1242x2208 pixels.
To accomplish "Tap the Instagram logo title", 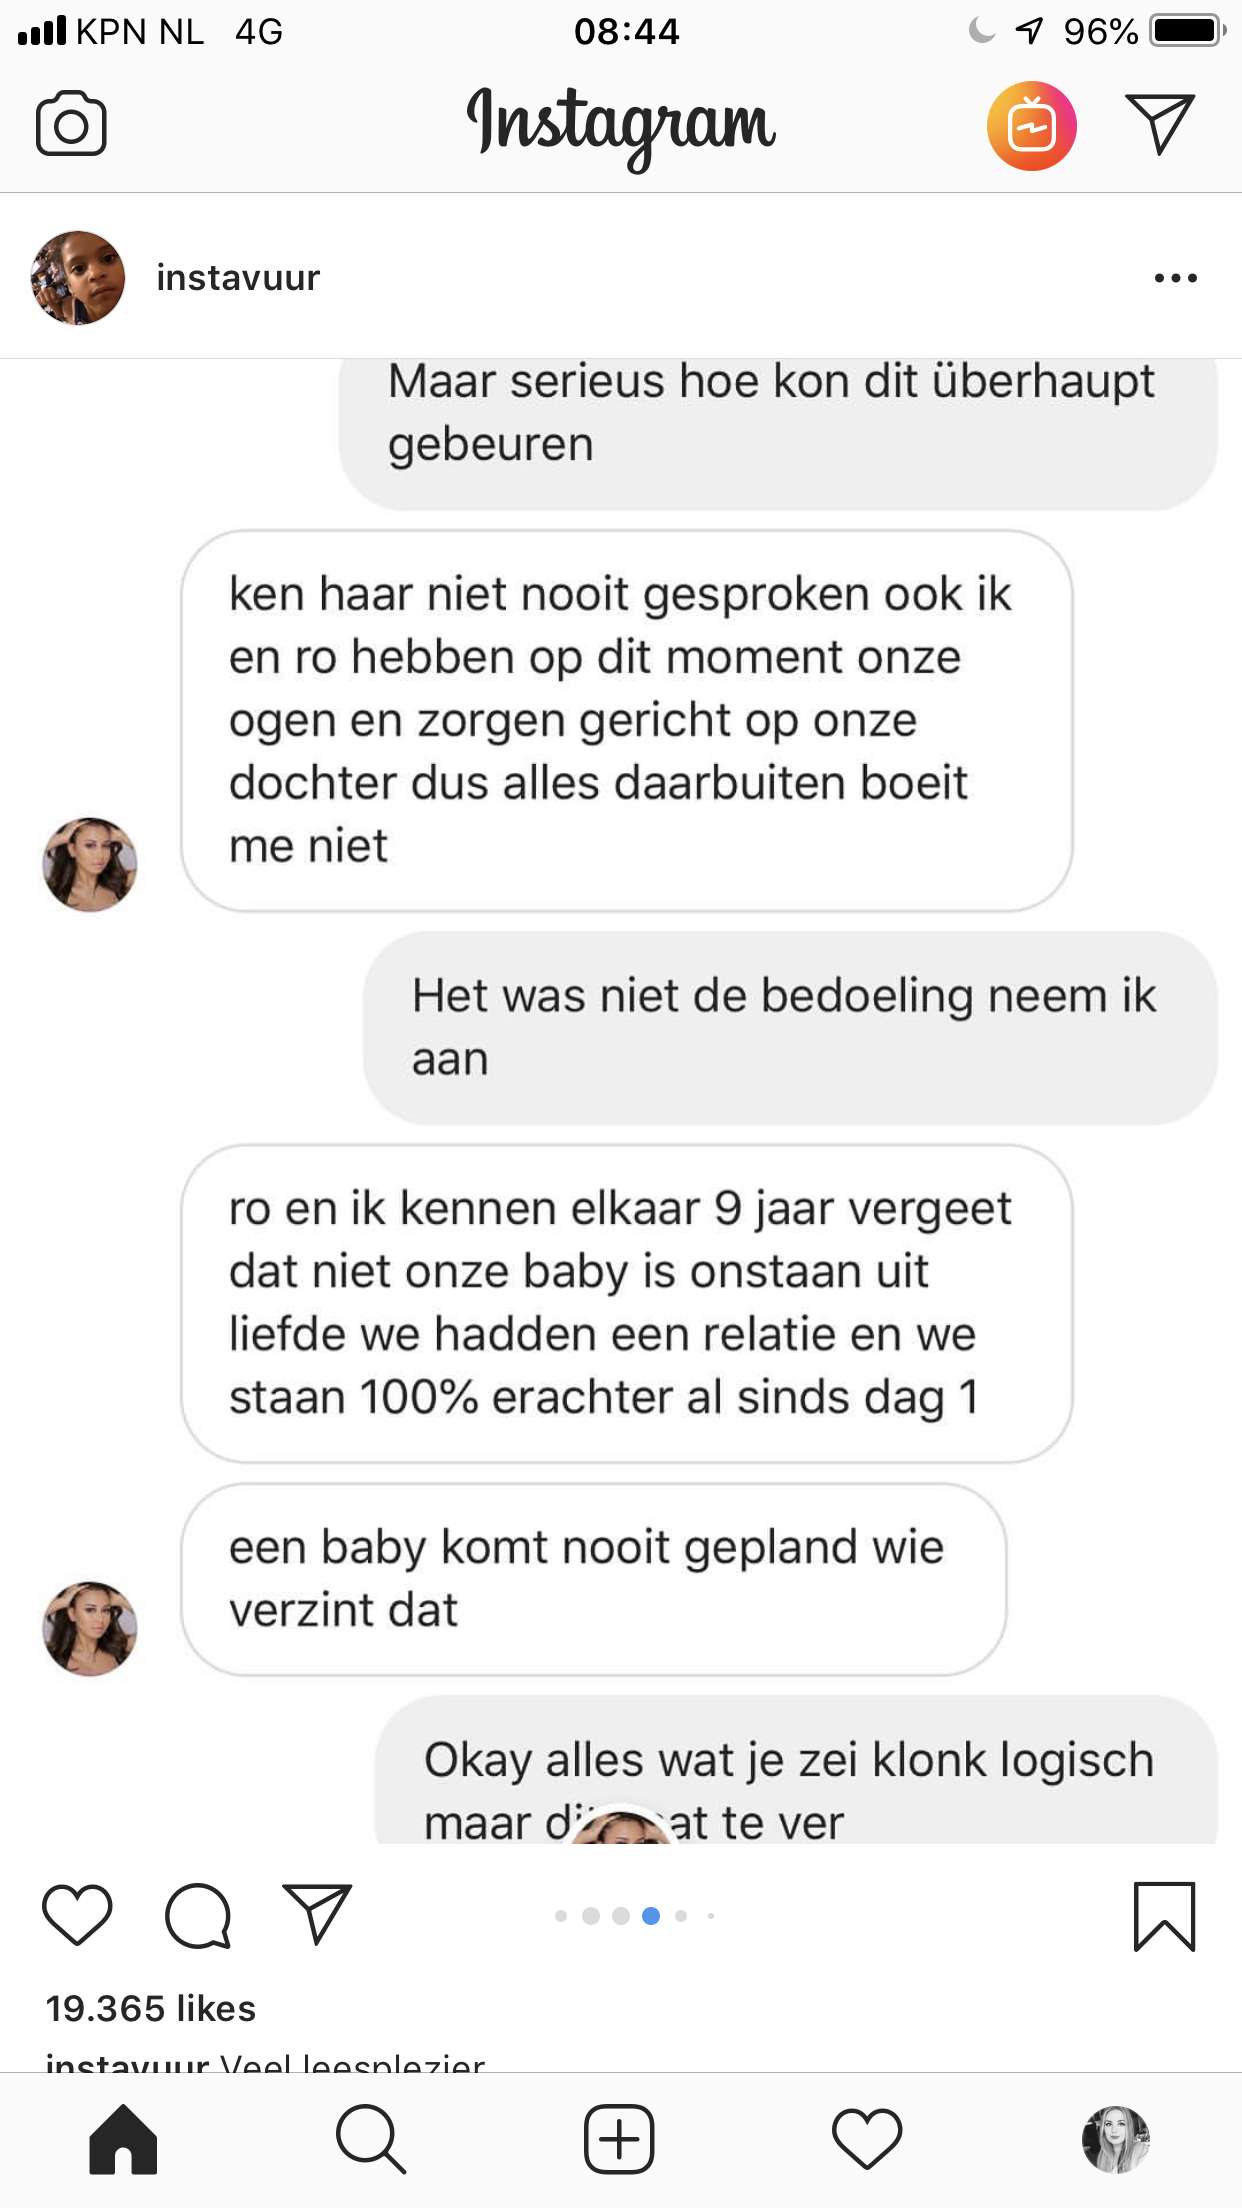I will click(x=621, y=126).
